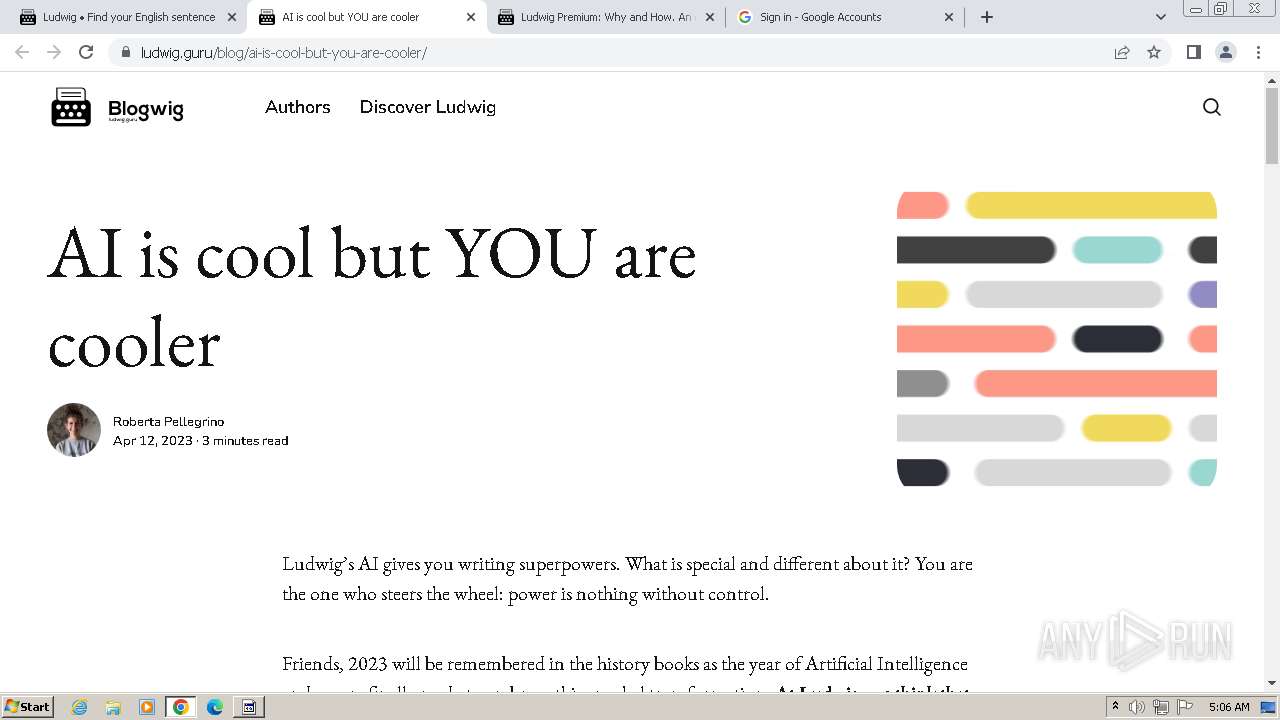Open a new browser tab
Viewport: 1280px width, 720px height.
987,17
